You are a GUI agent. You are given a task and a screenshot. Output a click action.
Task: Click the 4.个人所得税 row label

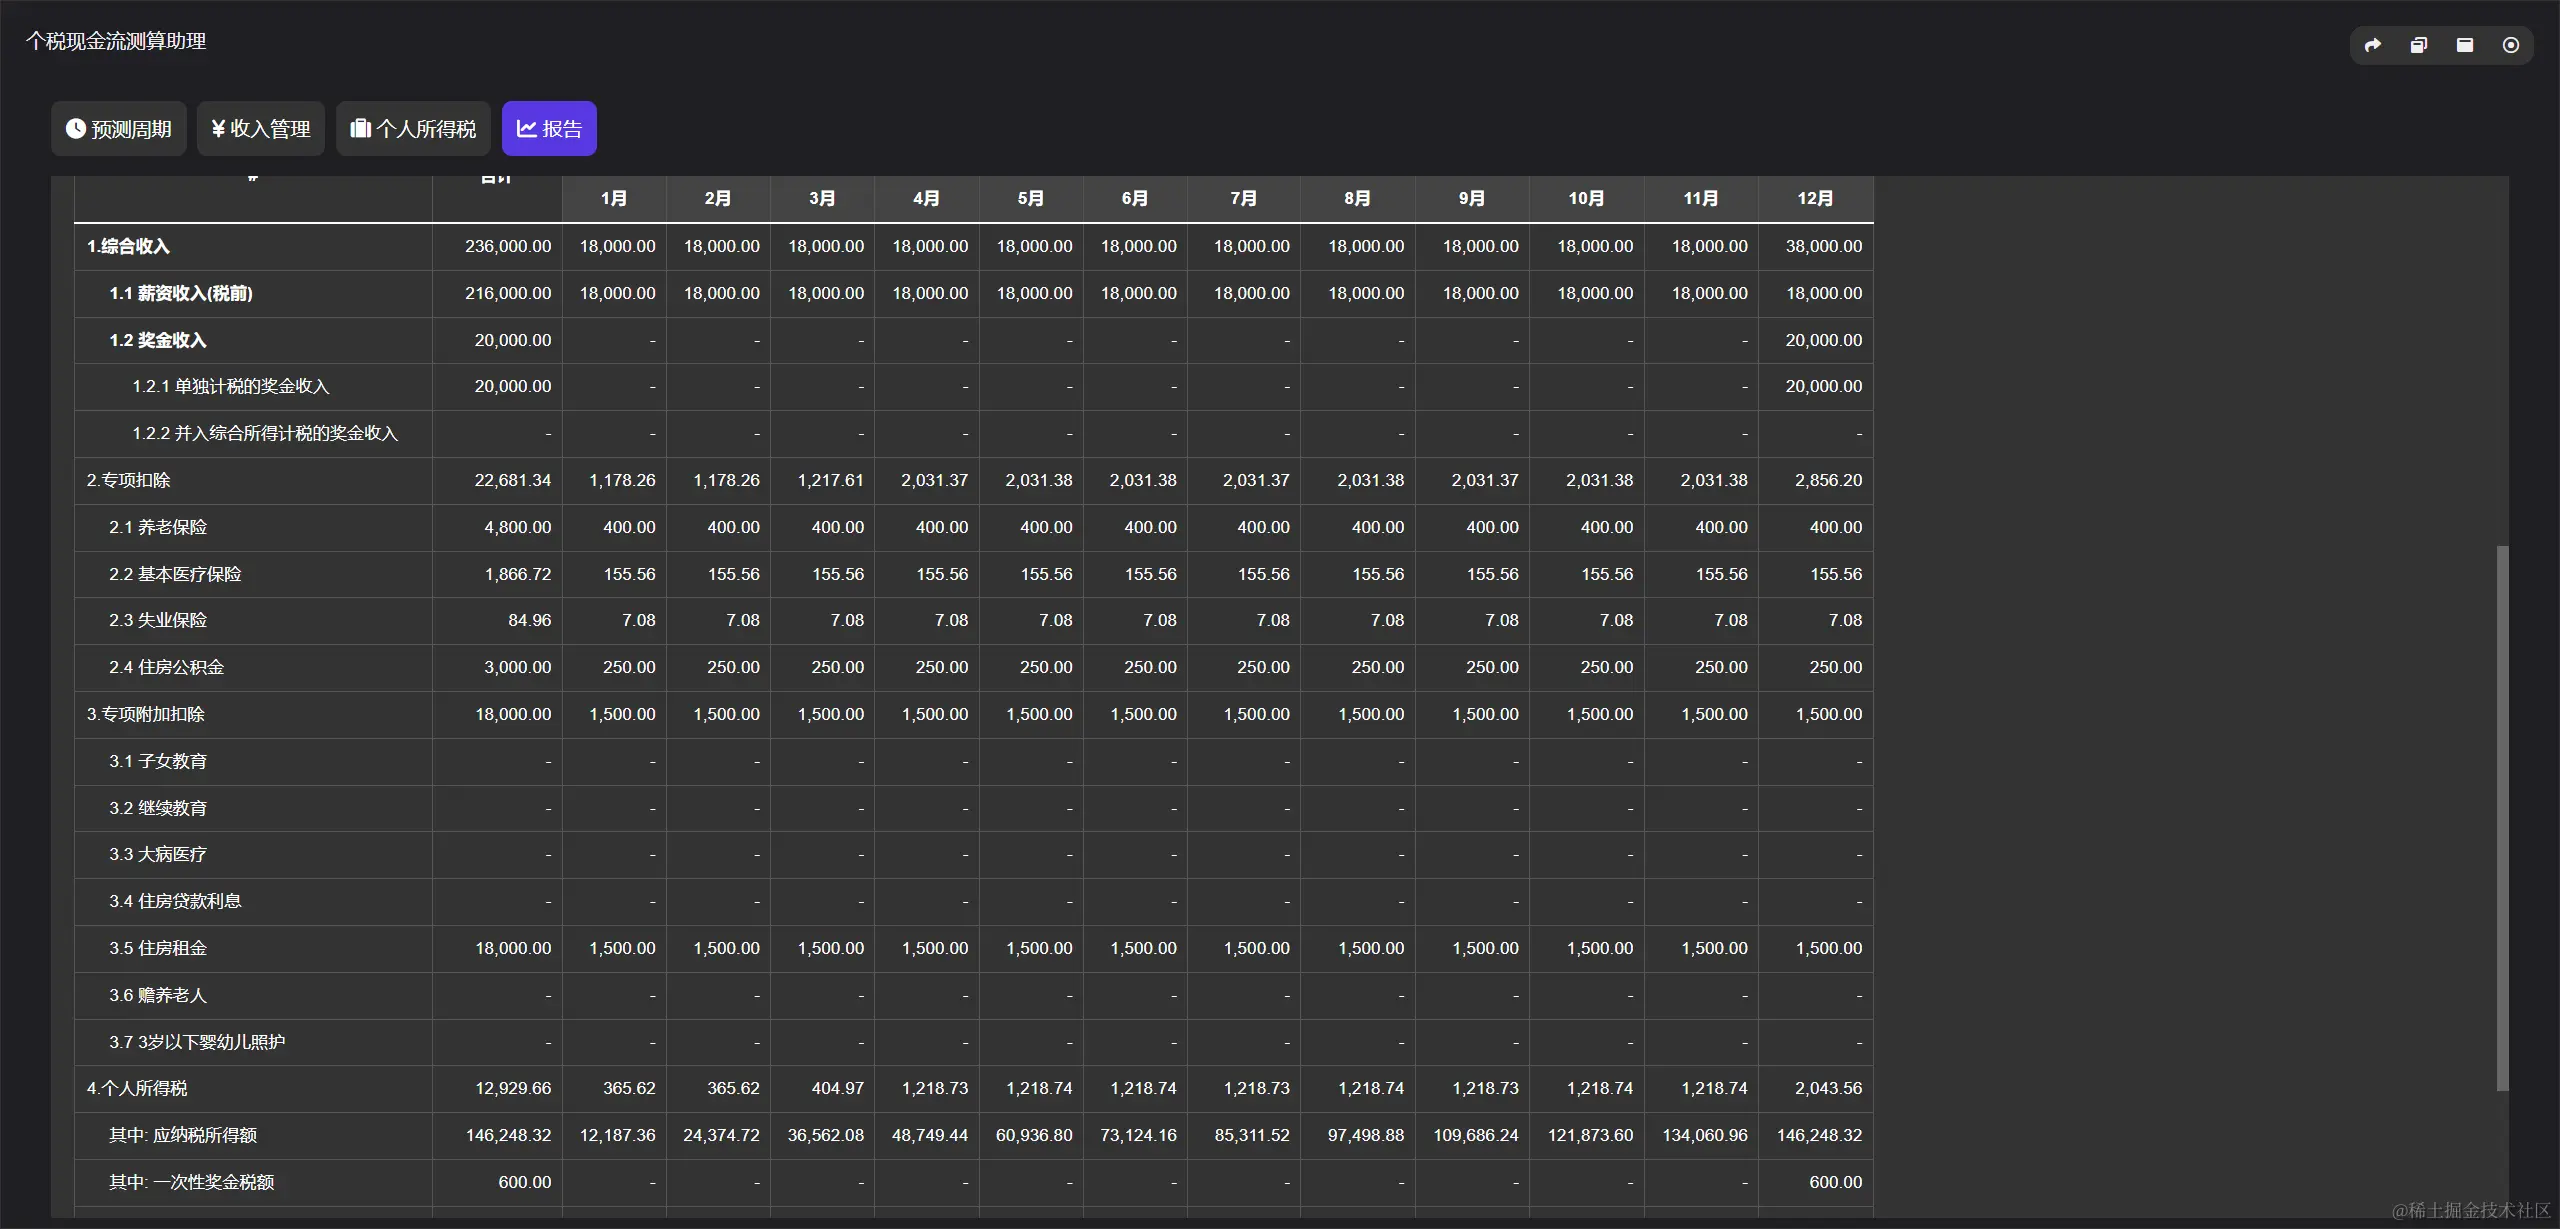[x=137, y=1088]
